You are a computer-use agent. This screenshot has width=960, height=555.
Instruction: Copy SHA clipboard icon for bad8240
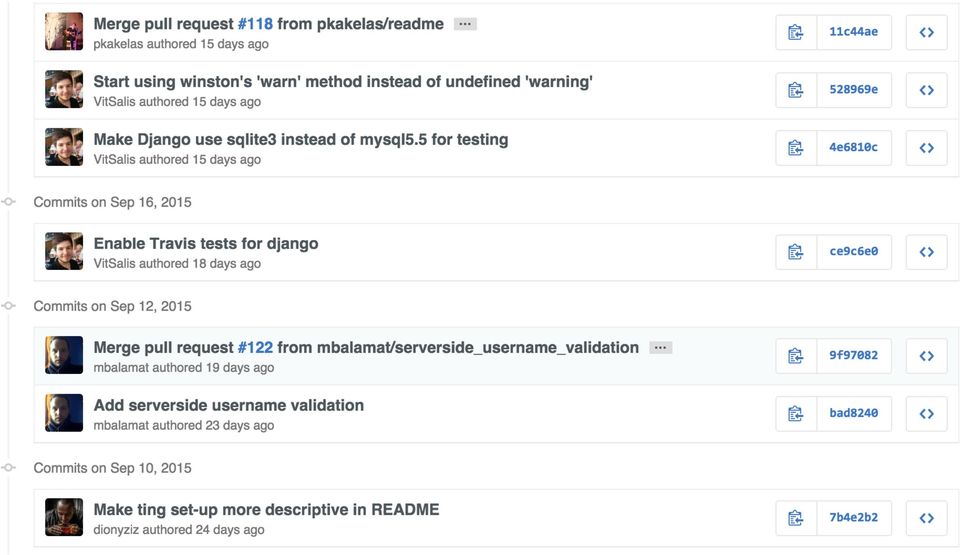click(x=796, y=413)
